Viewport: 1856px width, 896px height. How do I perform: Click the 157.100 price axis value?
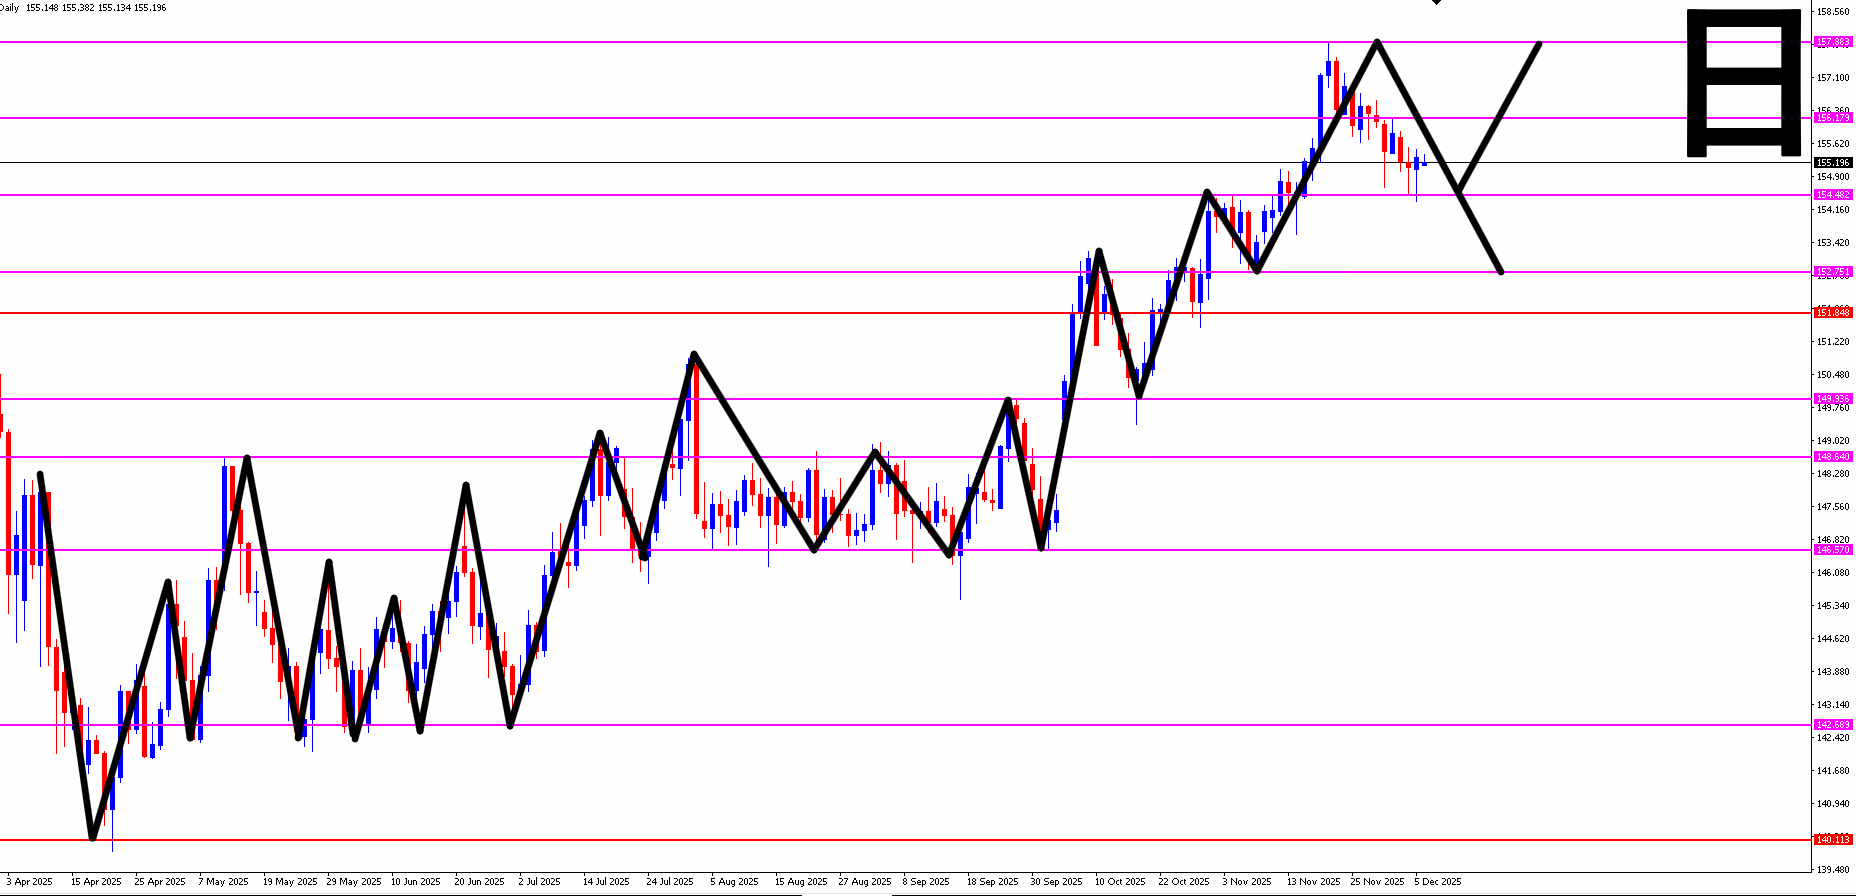click(1833, 78)
